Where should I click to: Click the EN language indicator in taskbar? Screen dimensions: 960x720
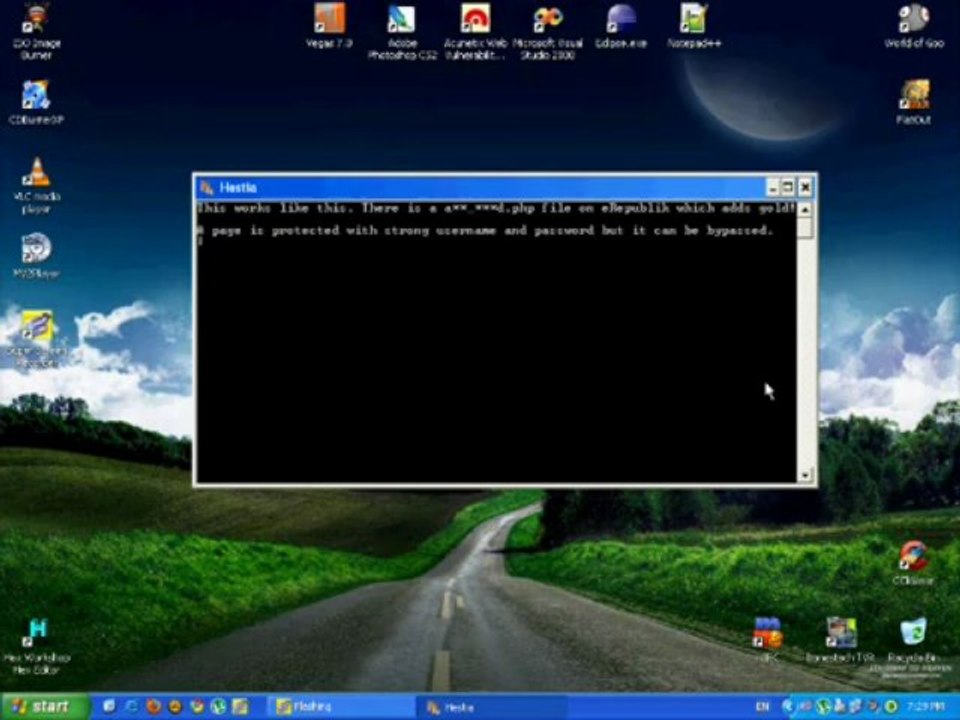click(763, 707)
